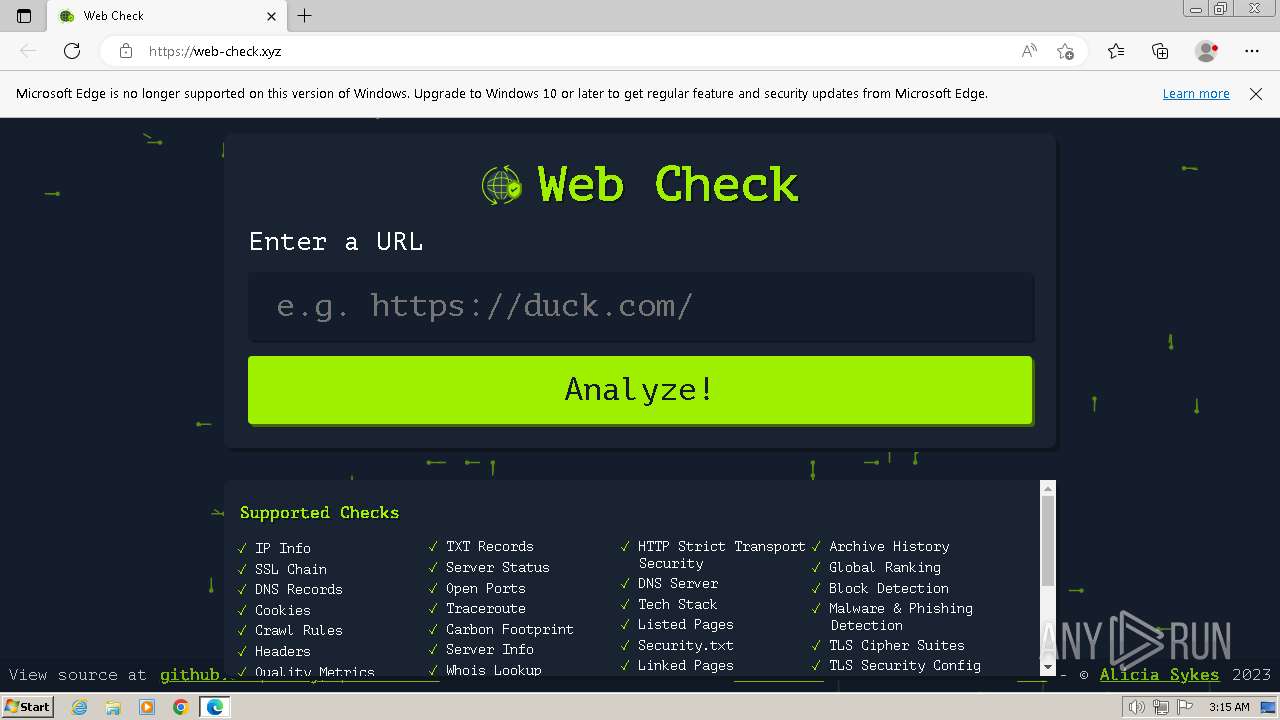Screen dimensions: 1280x720
Task: Launch Internet Explorer from taskbar
Action: tap(80, 707)
